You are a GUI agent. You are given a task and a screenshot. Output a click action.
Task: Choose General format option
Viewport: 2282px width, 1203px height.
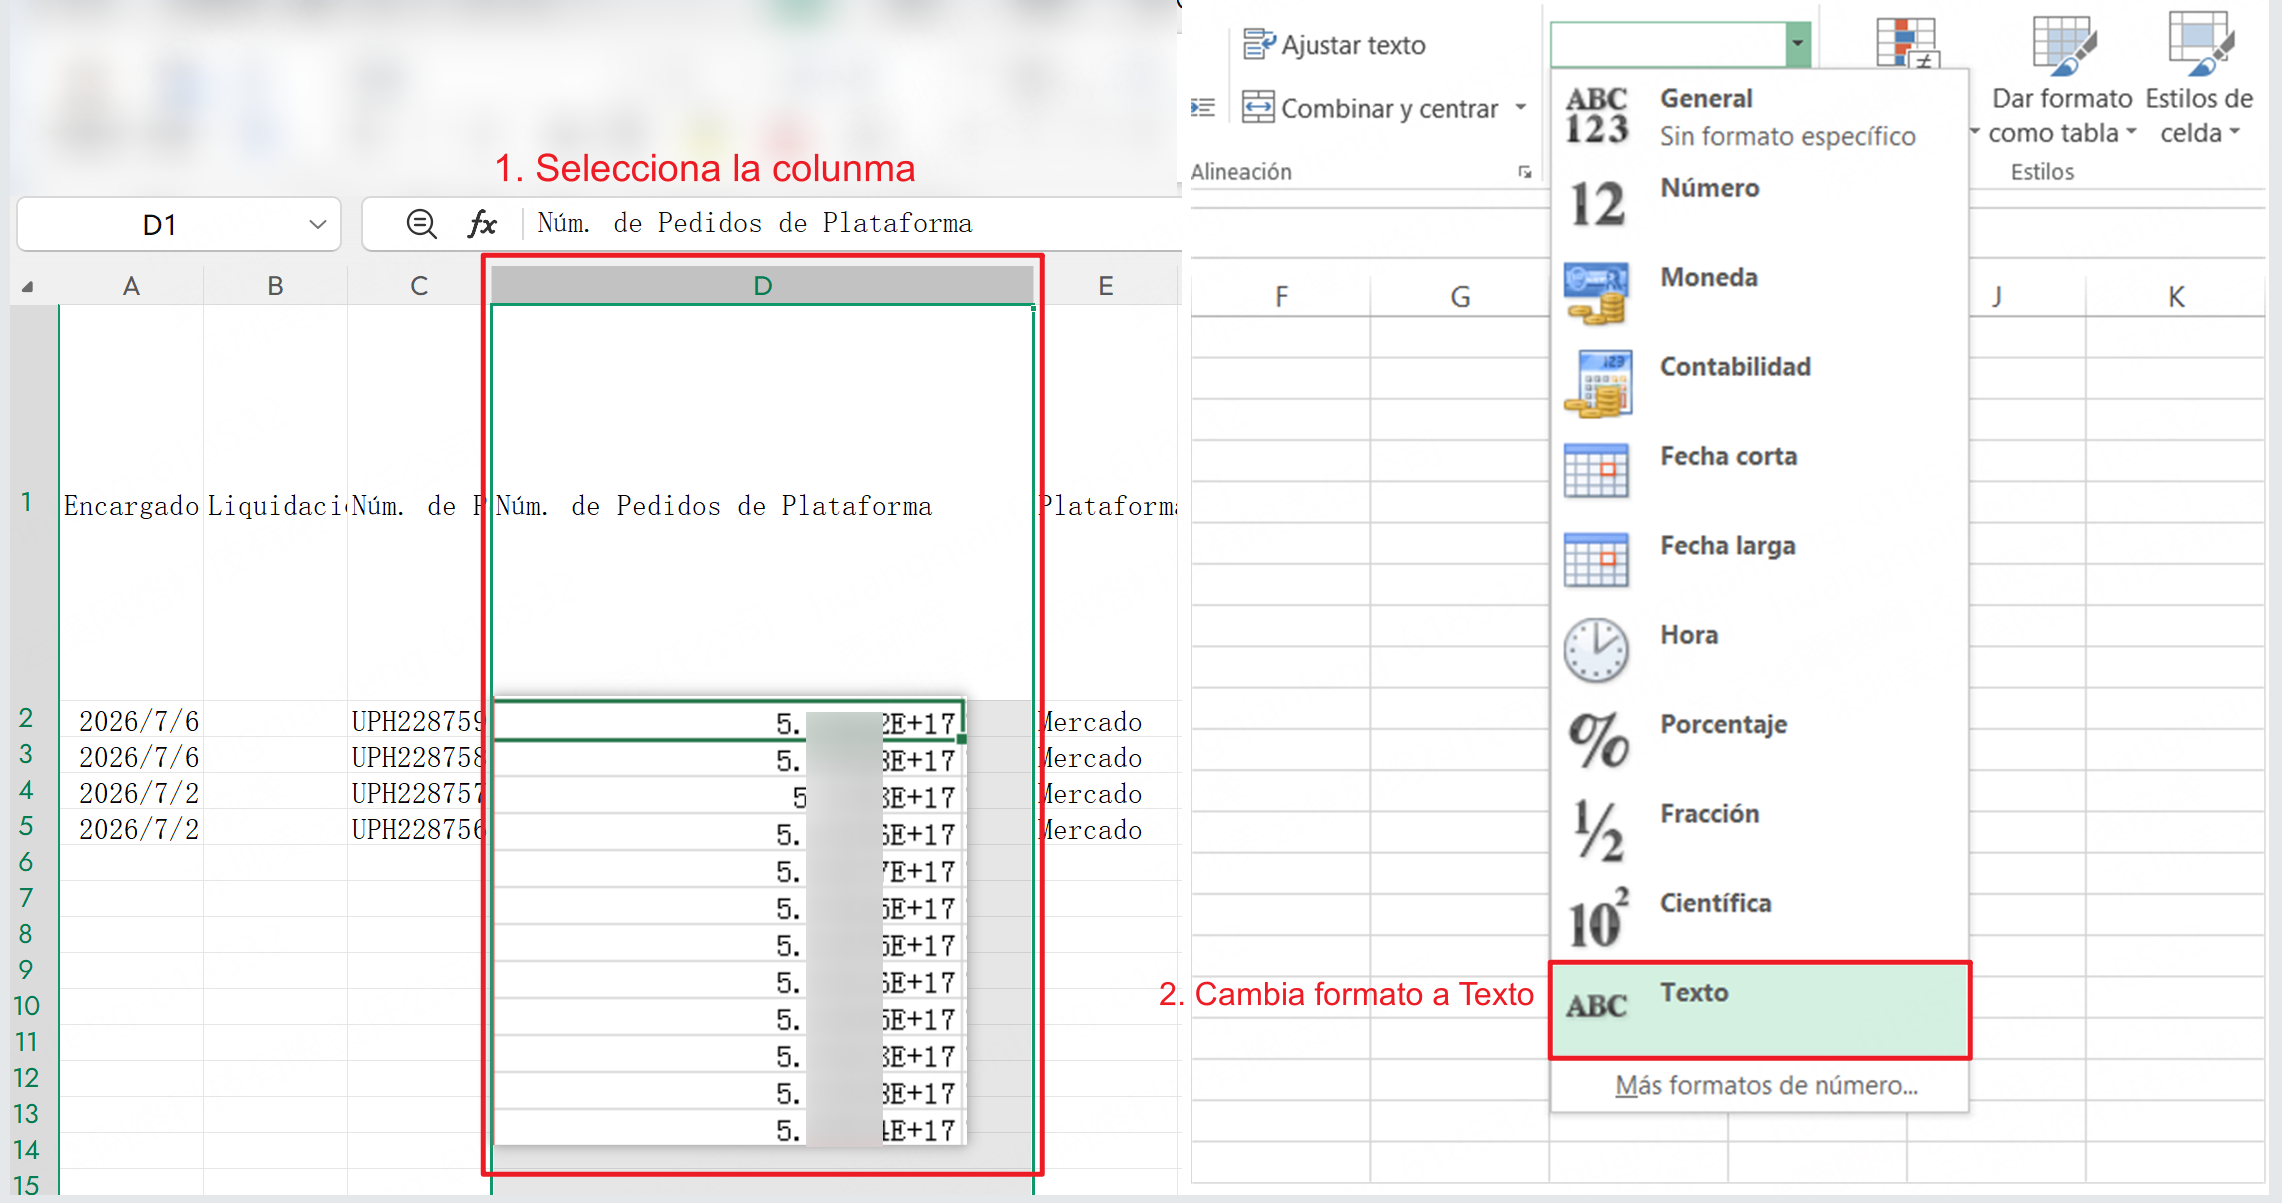coord(1760,116)
